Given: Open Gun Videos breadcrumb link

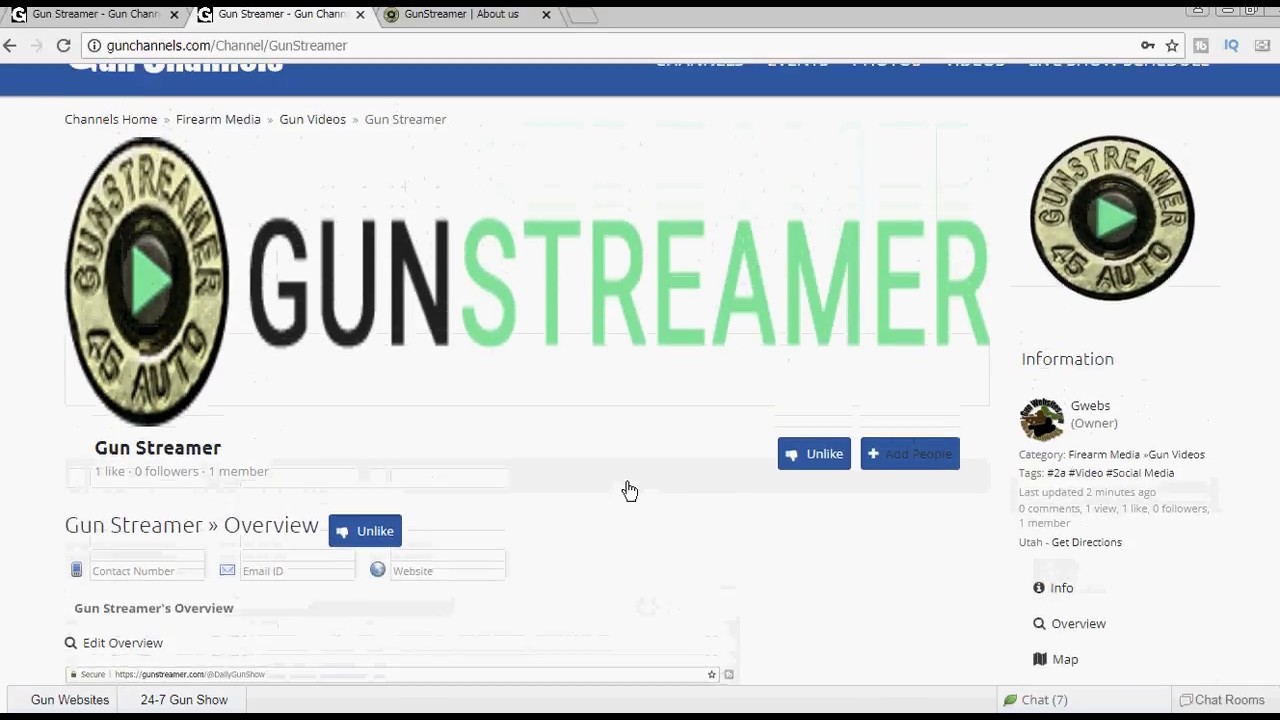Looking at the screenshot, I should click(312, 119).
